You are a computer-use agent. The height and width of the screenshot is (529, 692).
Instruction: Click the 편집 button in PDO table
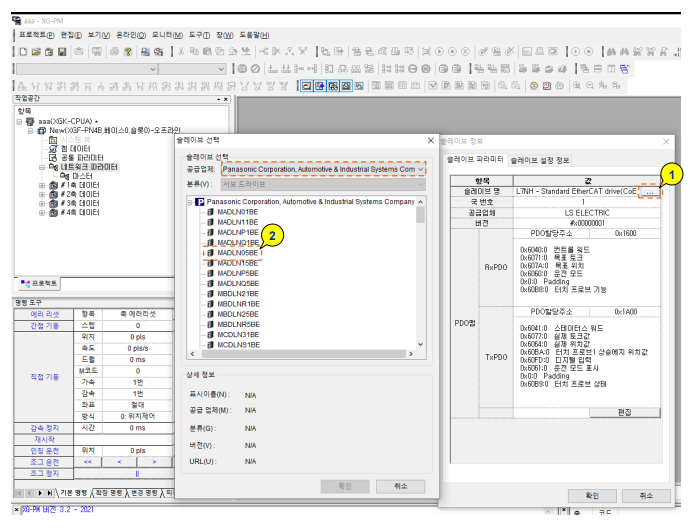click(624, 411)
